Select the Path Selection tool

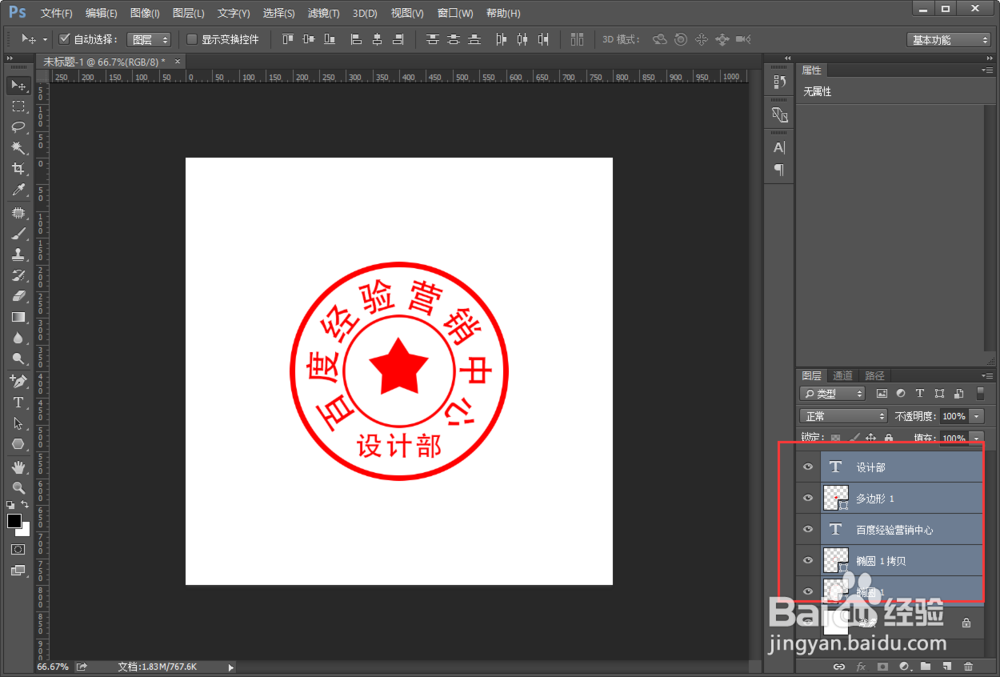click(x=18, y=423)
